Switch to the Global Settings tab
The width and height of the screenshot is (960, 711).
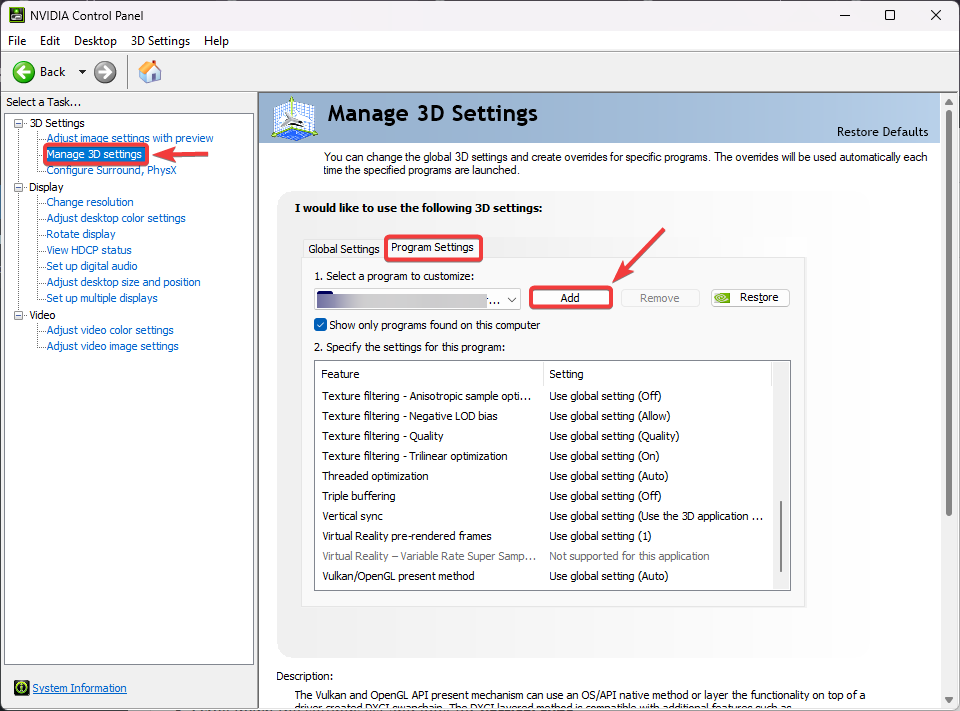(343, 249)
